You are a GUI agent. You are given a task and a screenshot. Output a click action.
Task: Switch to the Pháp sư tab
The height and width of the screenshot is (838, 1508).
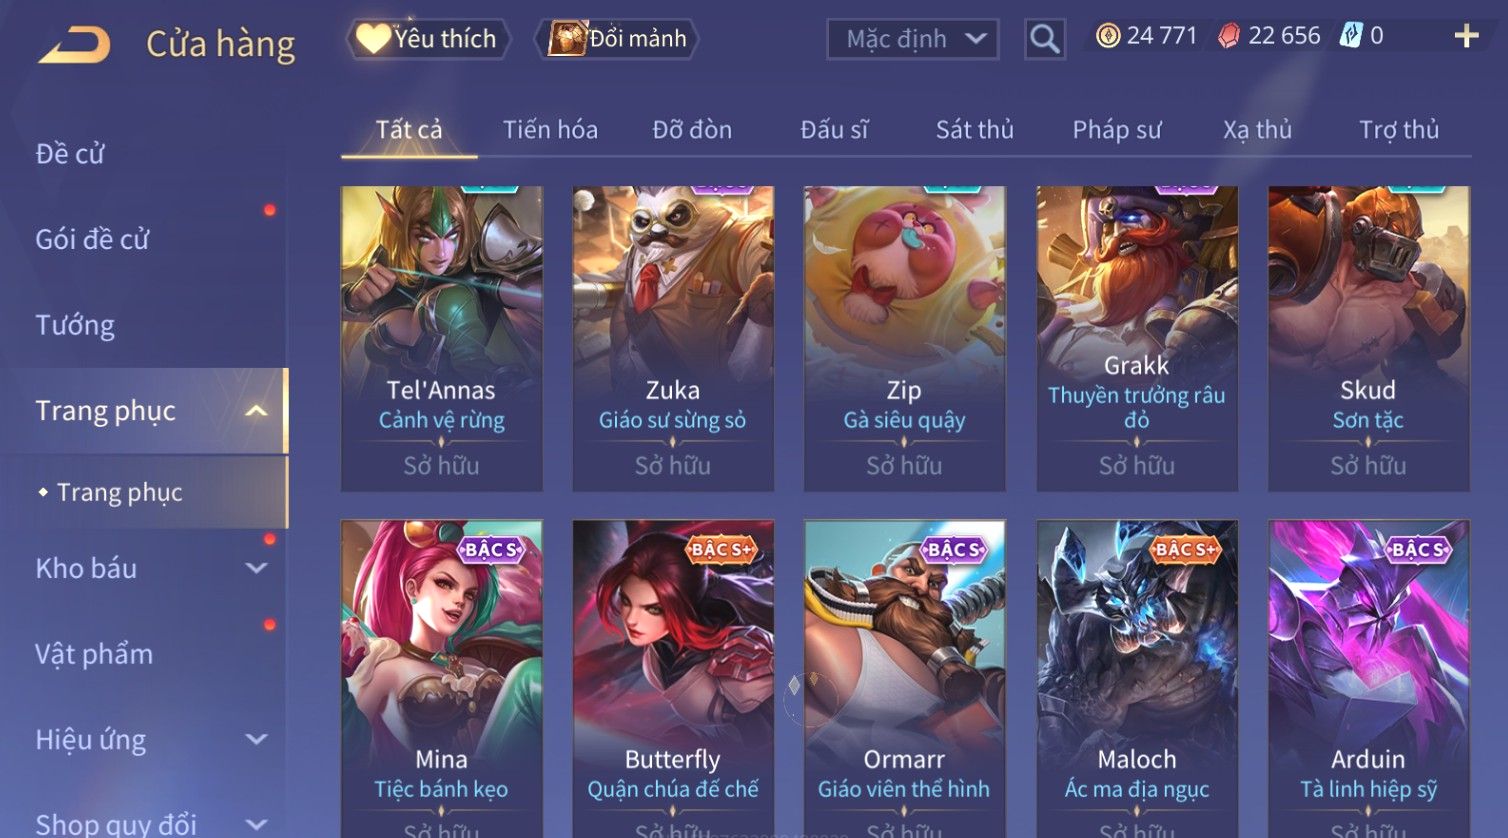tap(1117, 130)
